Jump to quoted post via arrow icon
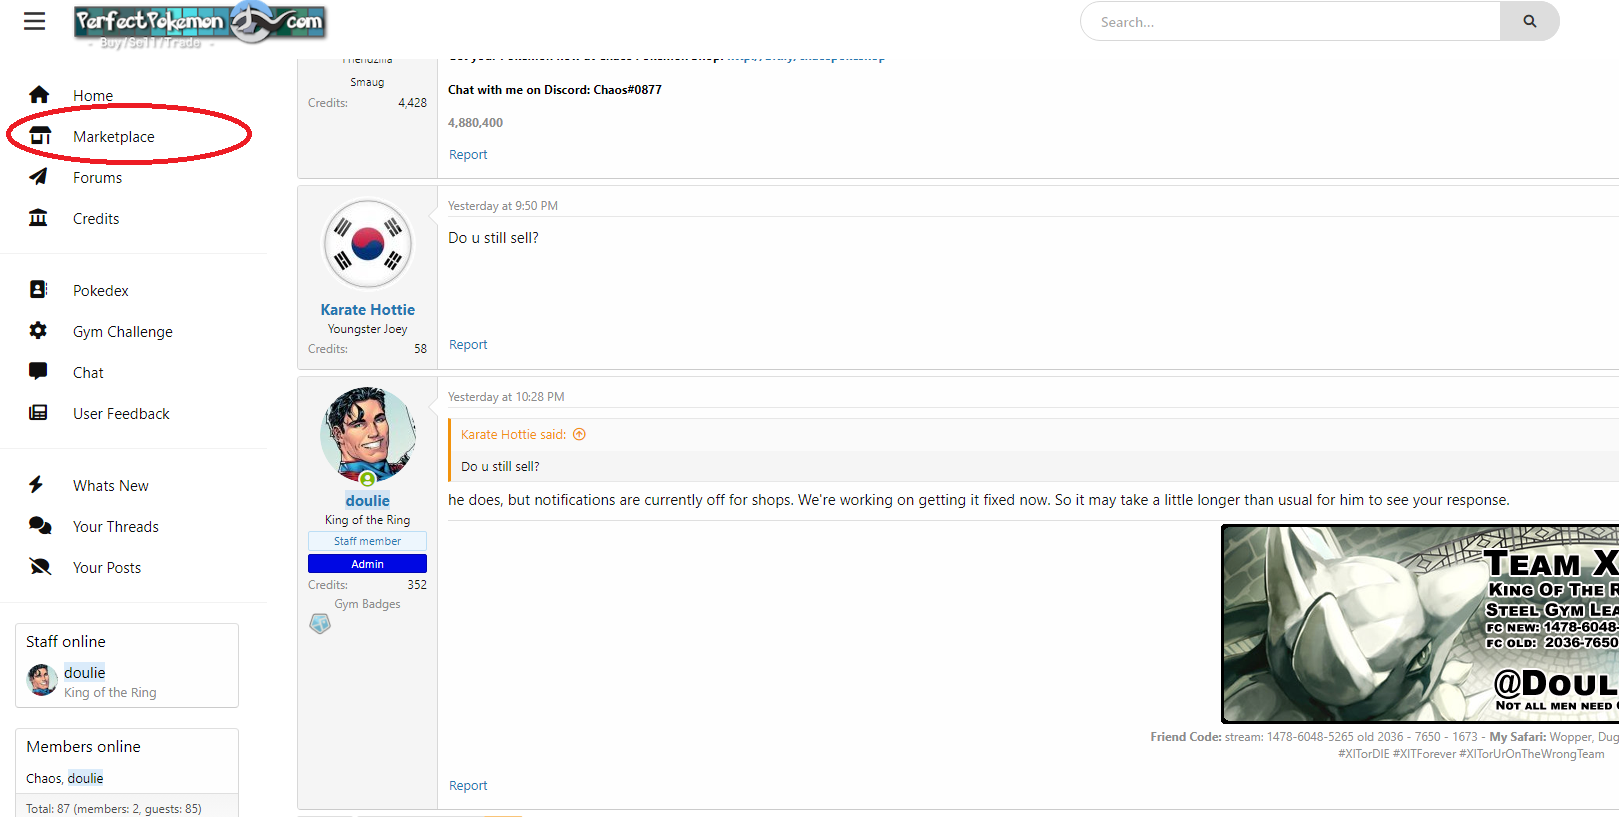Image resolution: width=1619 pixels, height=817 pixels. pyautogui.click(x=579, y=434)
